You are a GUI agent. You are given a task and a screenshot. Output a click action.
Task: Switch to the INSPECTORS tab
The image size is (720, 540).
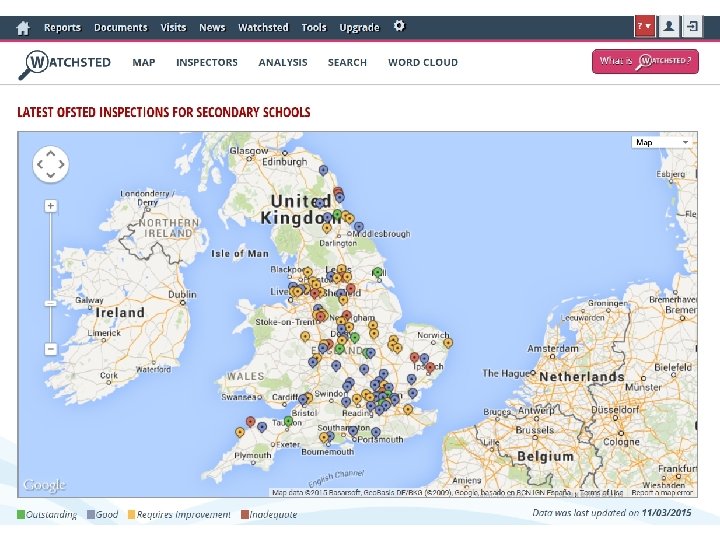pyautogui.click(x=207, y=62)
